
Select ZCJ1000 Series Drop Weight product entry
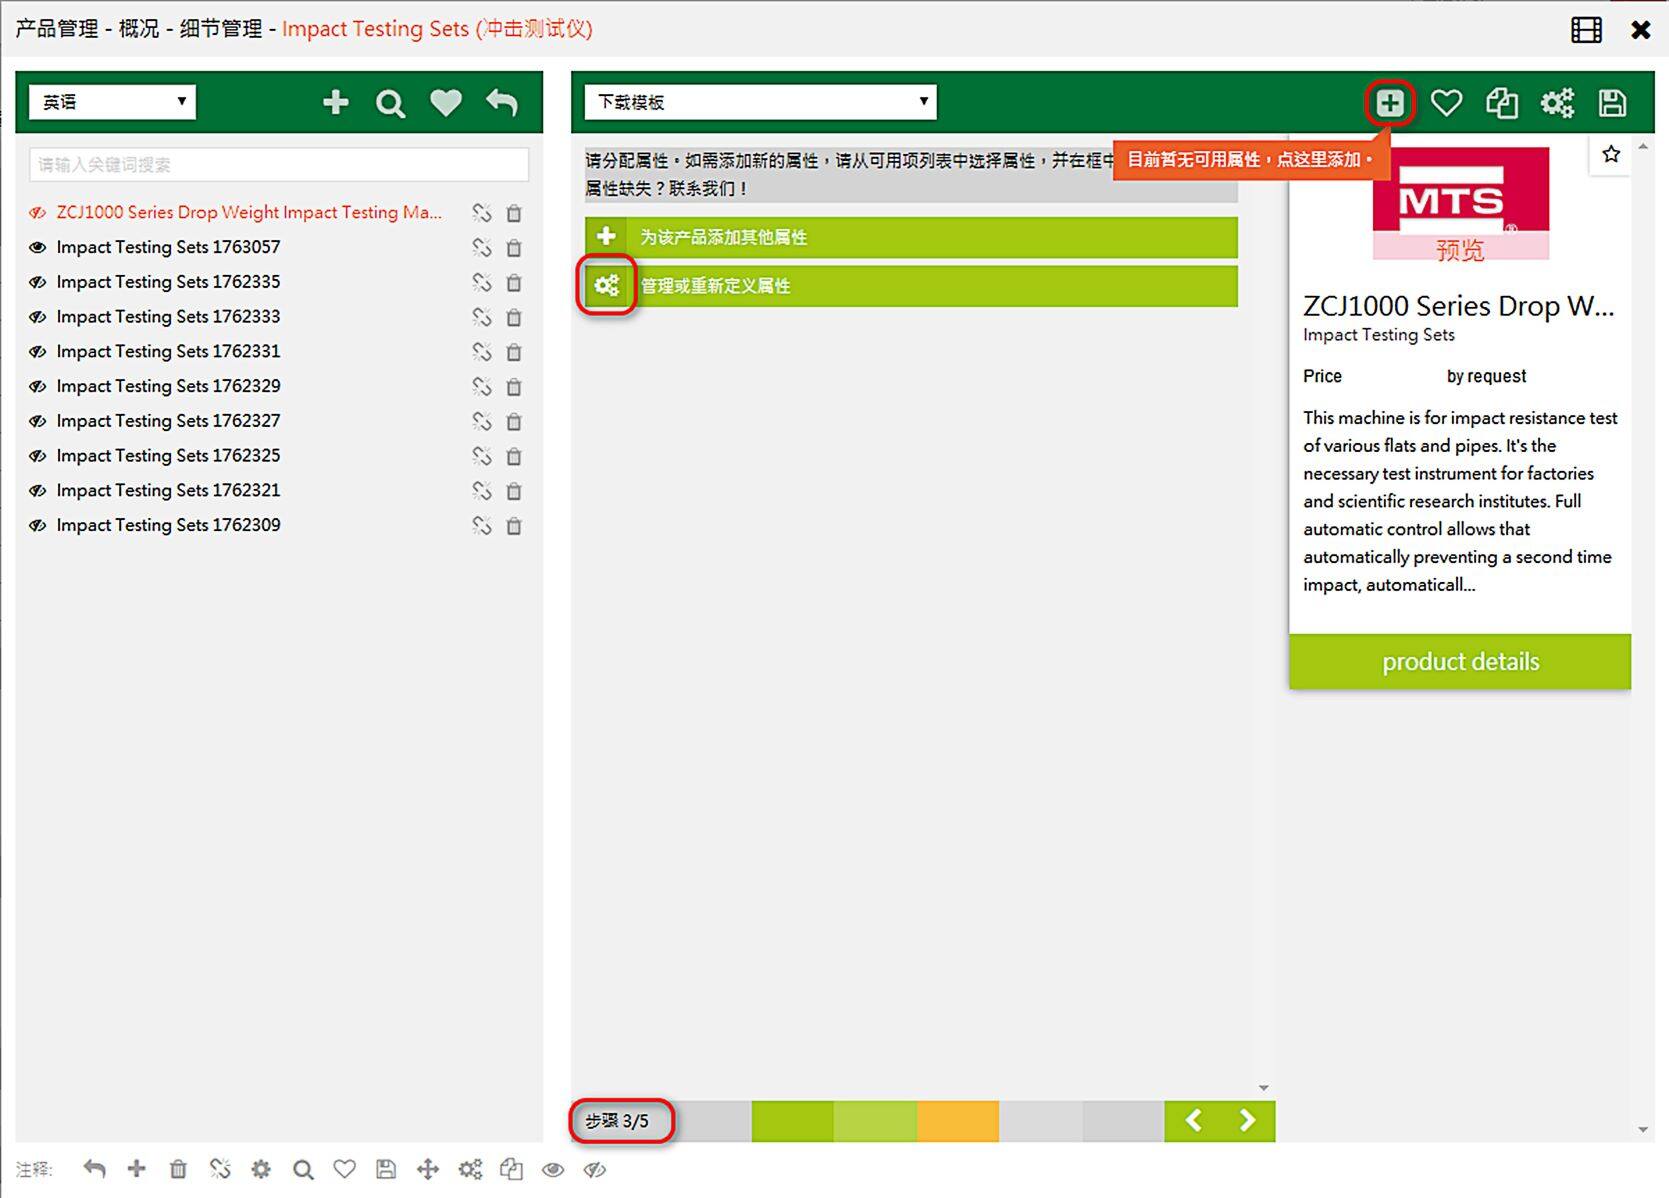pyautogui.click(x=248, y=212)
